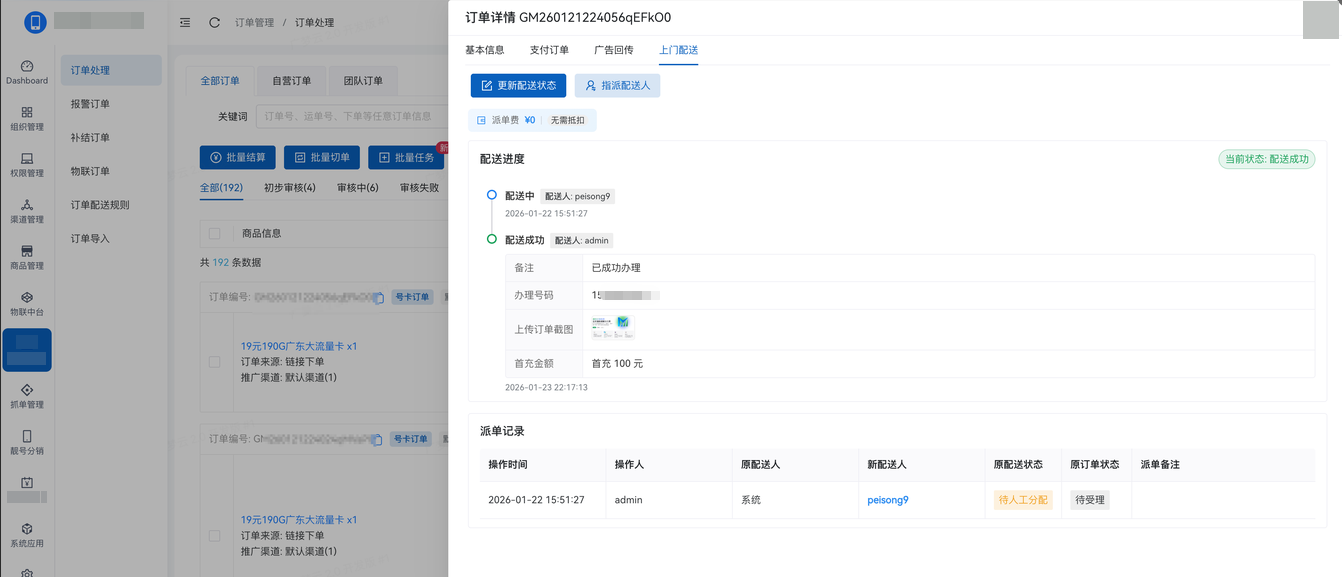Open the 全部订单 tab
1342x577 pixels.
(x=220, y=81)
